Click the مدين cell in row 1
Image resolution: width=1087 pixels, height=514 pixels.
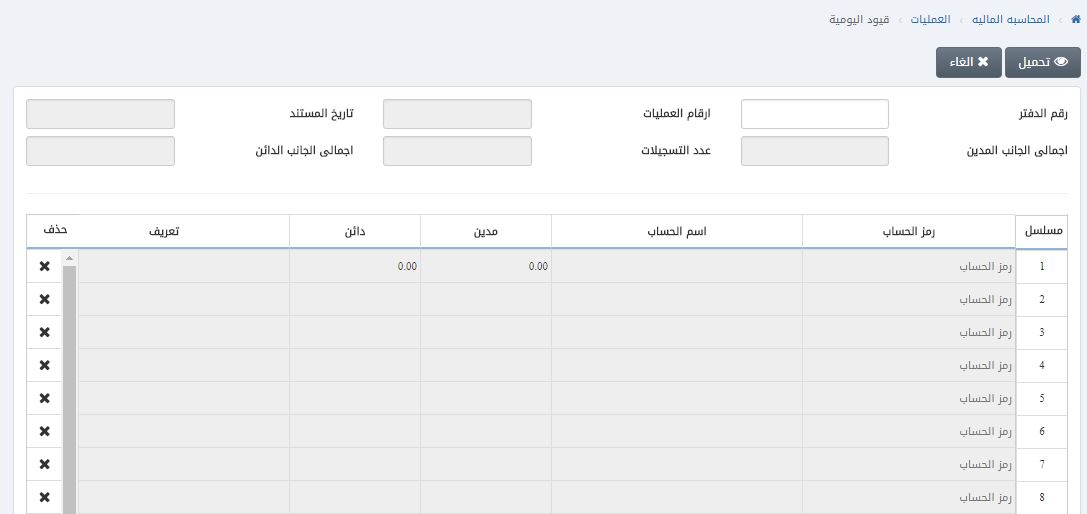coord(486,267)
